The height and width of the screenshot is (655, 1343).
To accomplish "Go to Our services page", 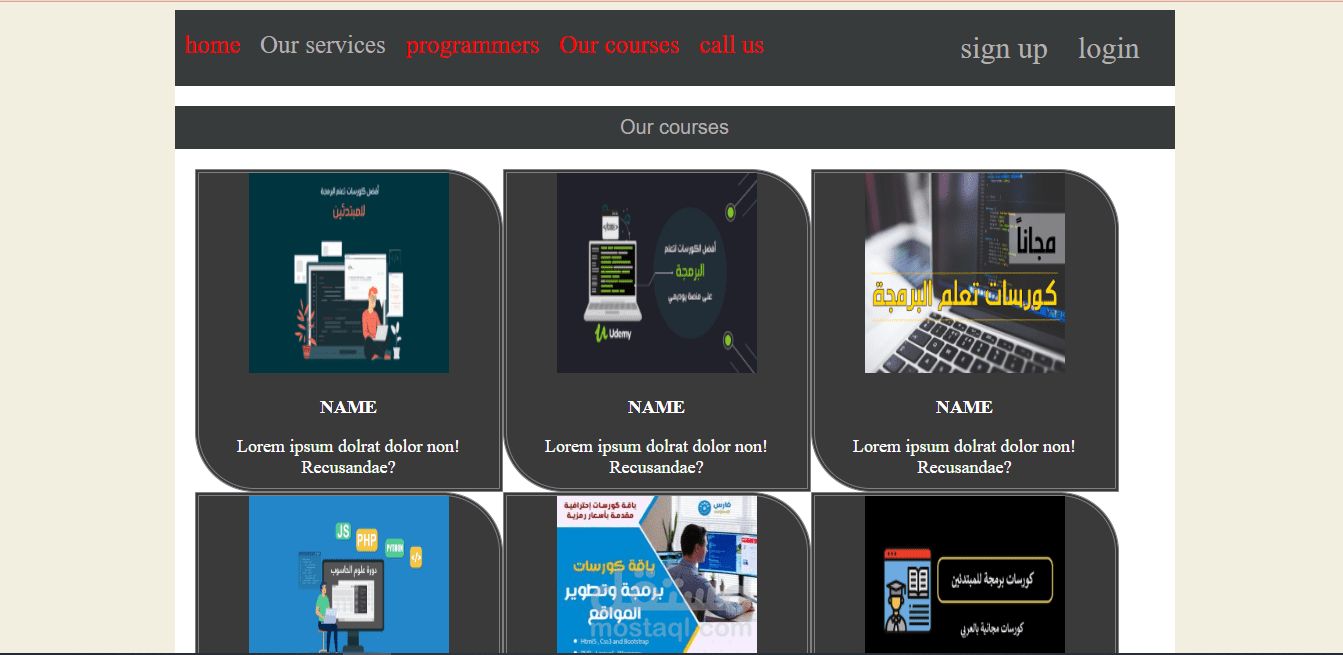I will 323,45.
